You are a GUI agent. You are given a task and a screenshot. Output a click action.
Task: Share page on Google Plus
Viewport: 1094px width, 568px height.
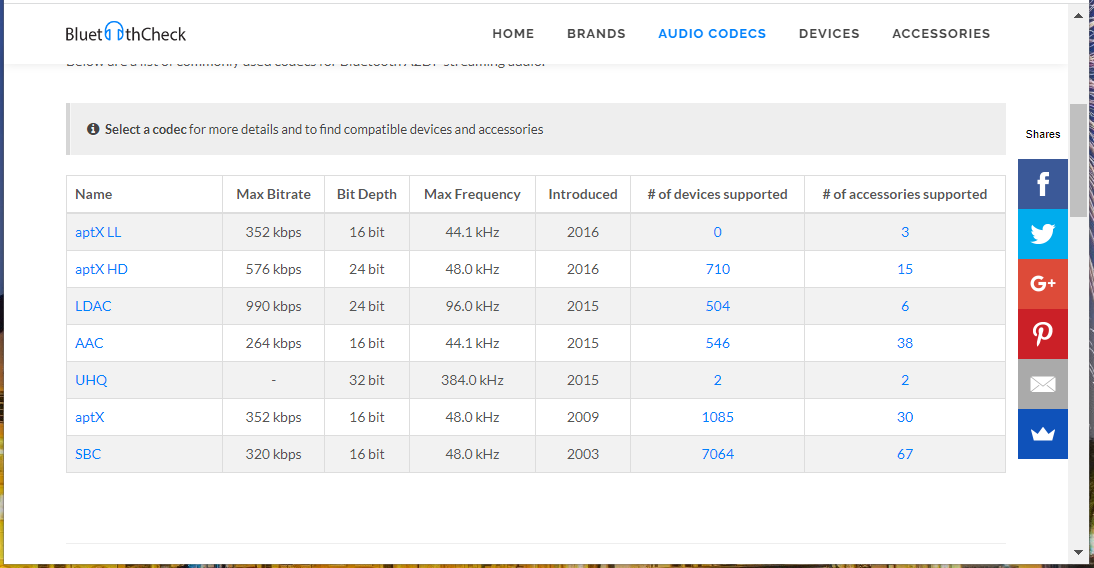[1042, 284]
